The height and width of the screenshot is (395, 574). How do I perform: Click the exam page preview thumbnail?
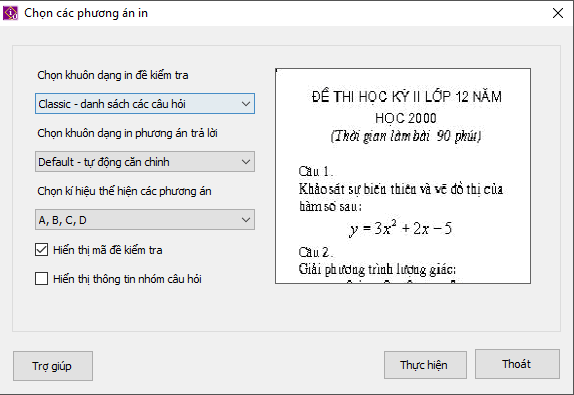(403, 176)
